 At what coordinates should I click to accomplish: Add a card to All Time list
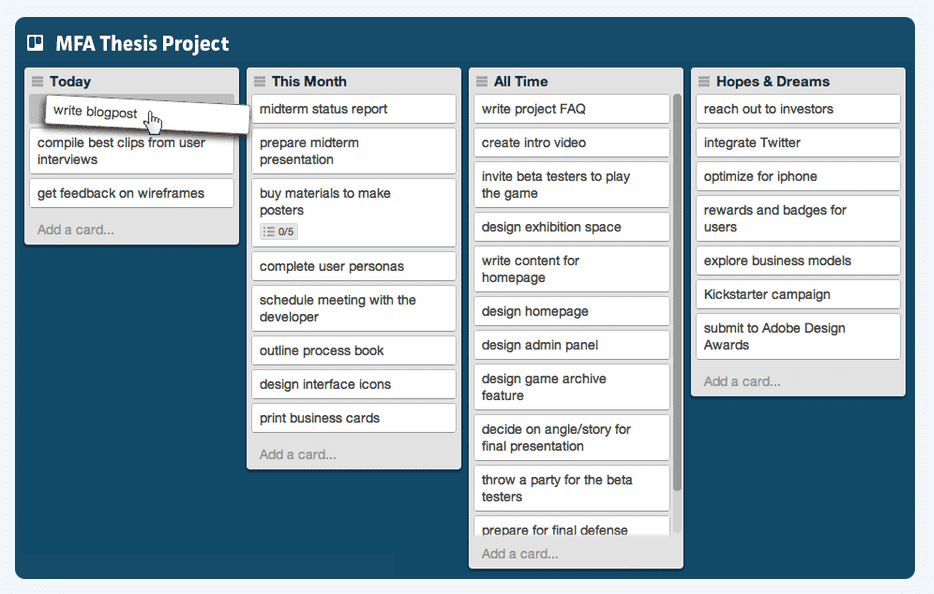click(520, 554)
